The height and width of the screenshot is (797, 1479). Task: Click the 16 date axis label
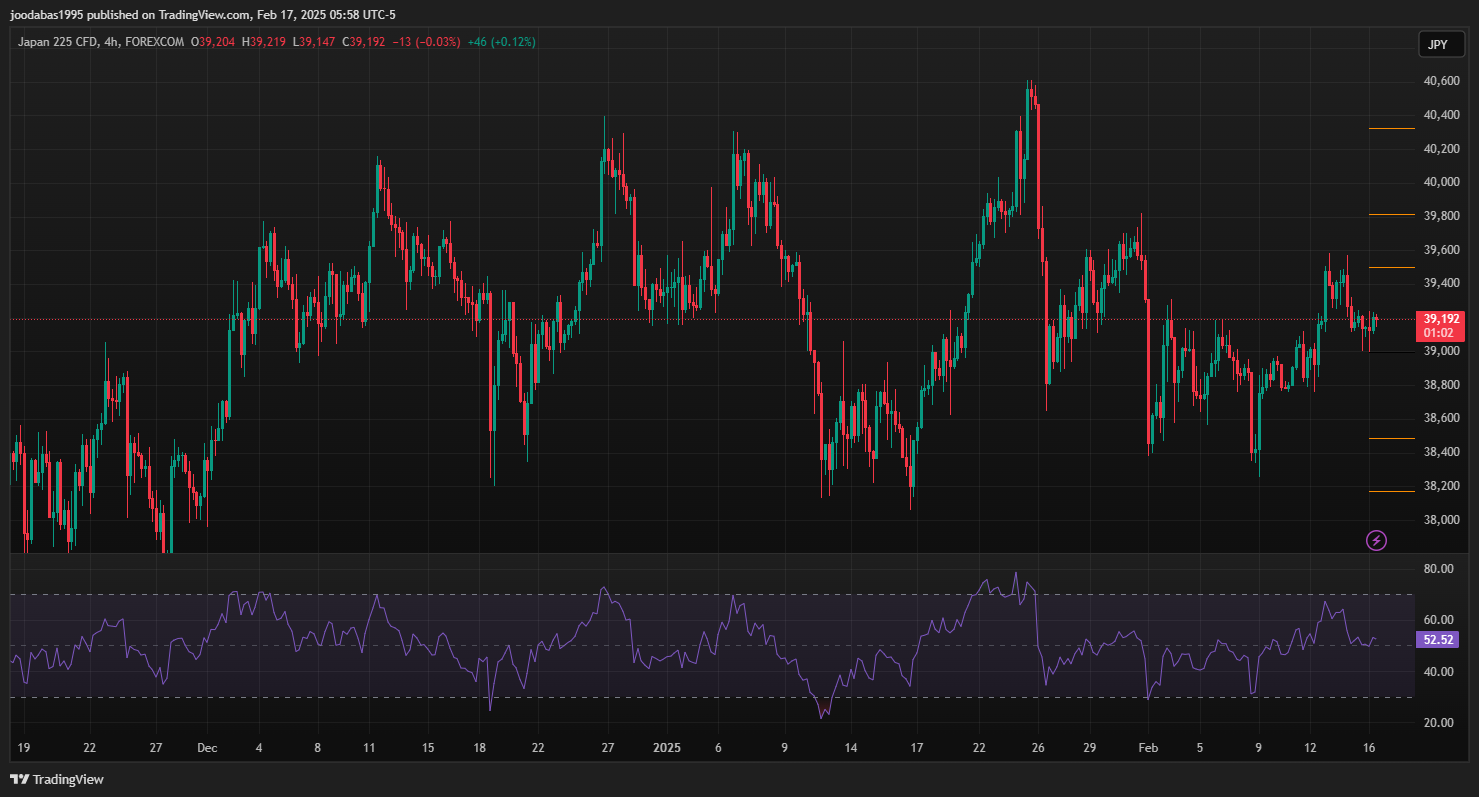point(1369,748)
